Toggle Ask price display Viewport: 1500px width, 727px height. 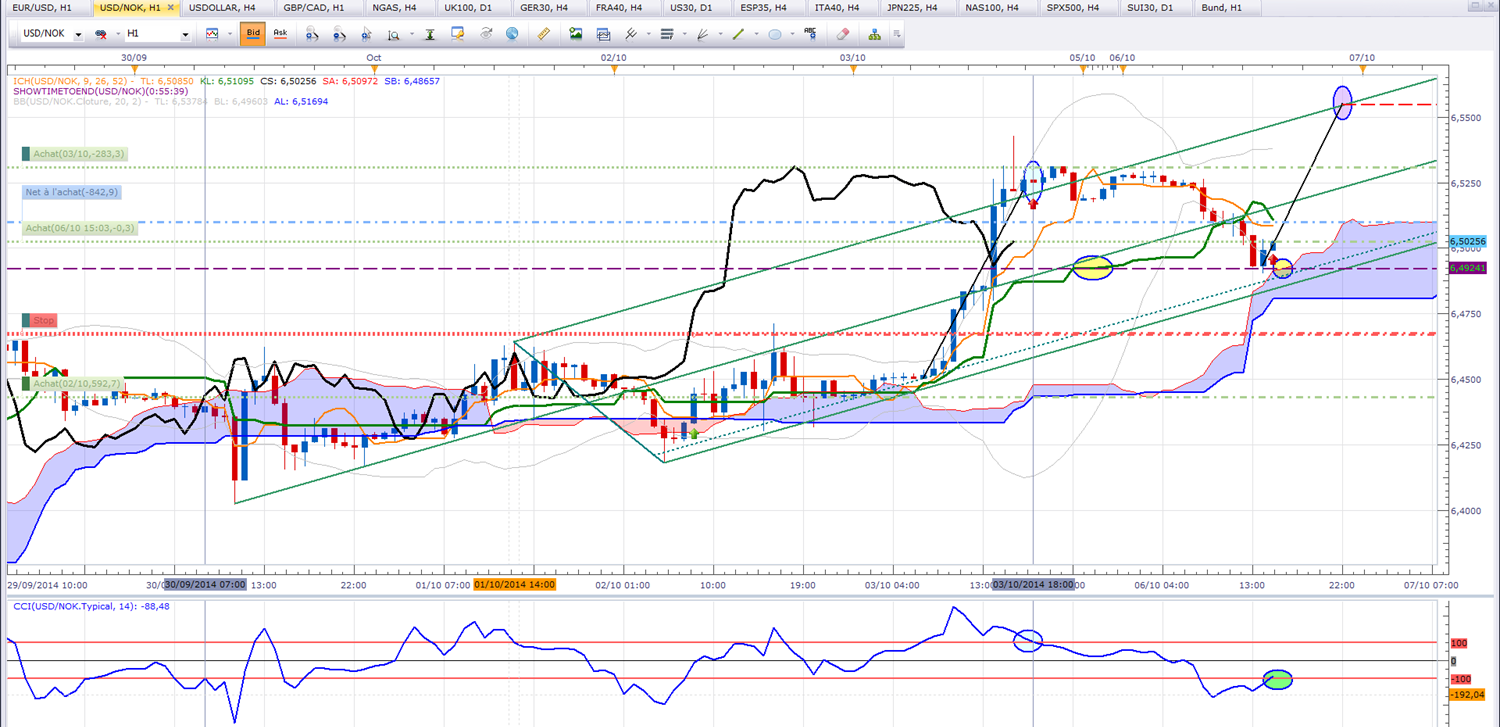tap(280, 34)
